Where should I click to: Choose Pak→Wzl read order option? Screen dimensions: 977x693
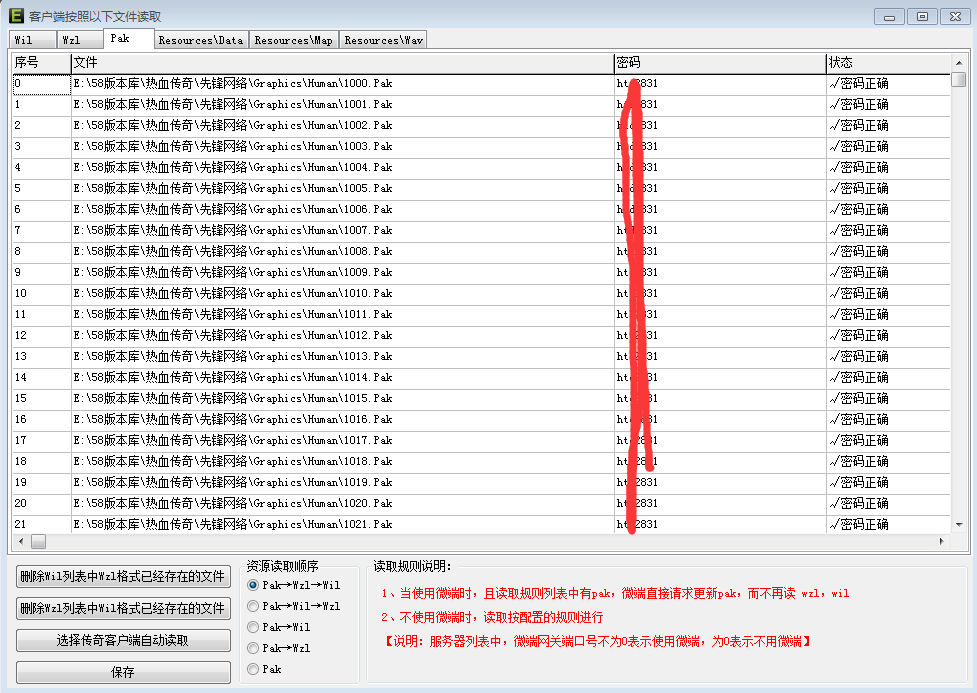click(x=253, y=648)
